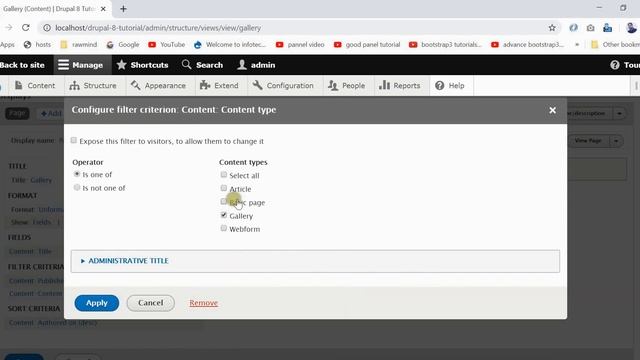
Task: Select the Is one of operator
Action: pos(77,174)
